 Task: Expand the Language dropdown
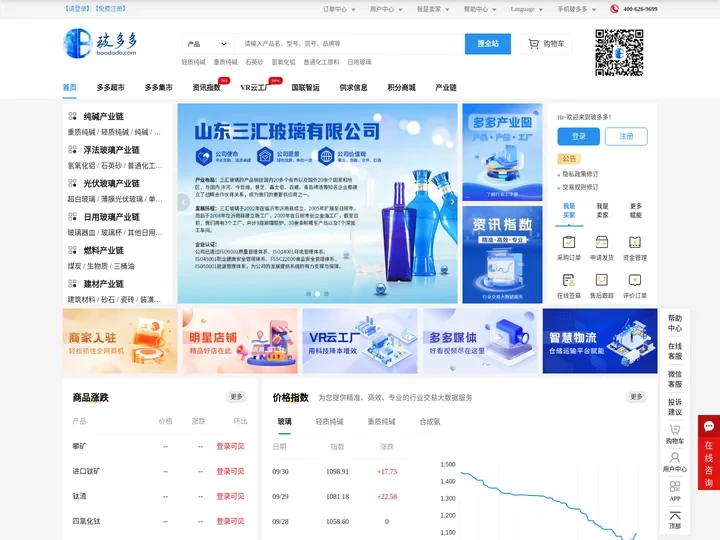pos(527,9)
